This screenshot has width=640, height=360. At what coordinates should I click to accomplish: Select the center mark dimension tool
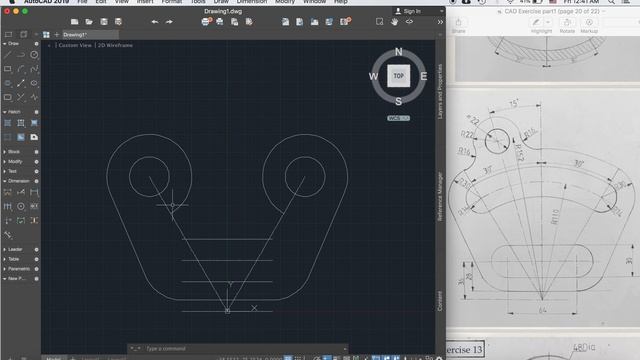[21, 207]
